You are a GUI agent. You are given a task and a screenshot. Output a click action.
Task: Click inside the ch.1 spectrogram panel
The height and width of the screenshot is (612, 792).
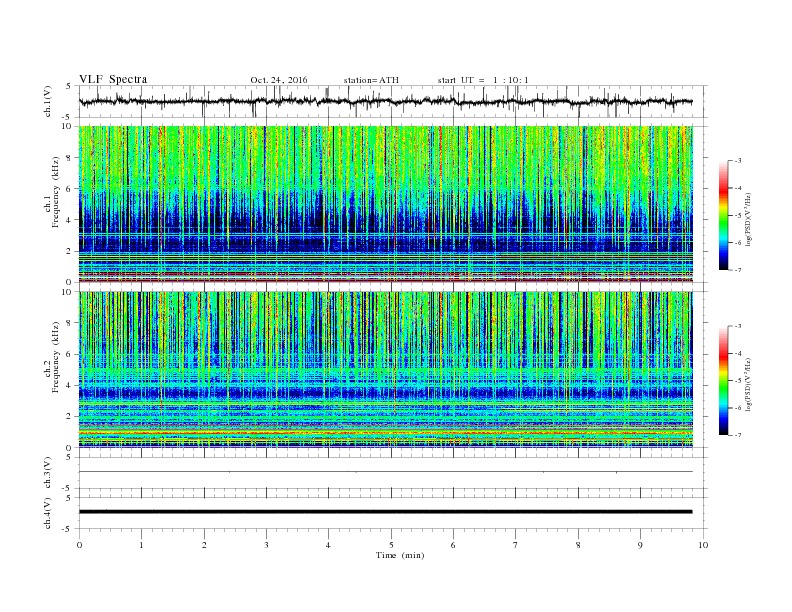tap(386, 204)
